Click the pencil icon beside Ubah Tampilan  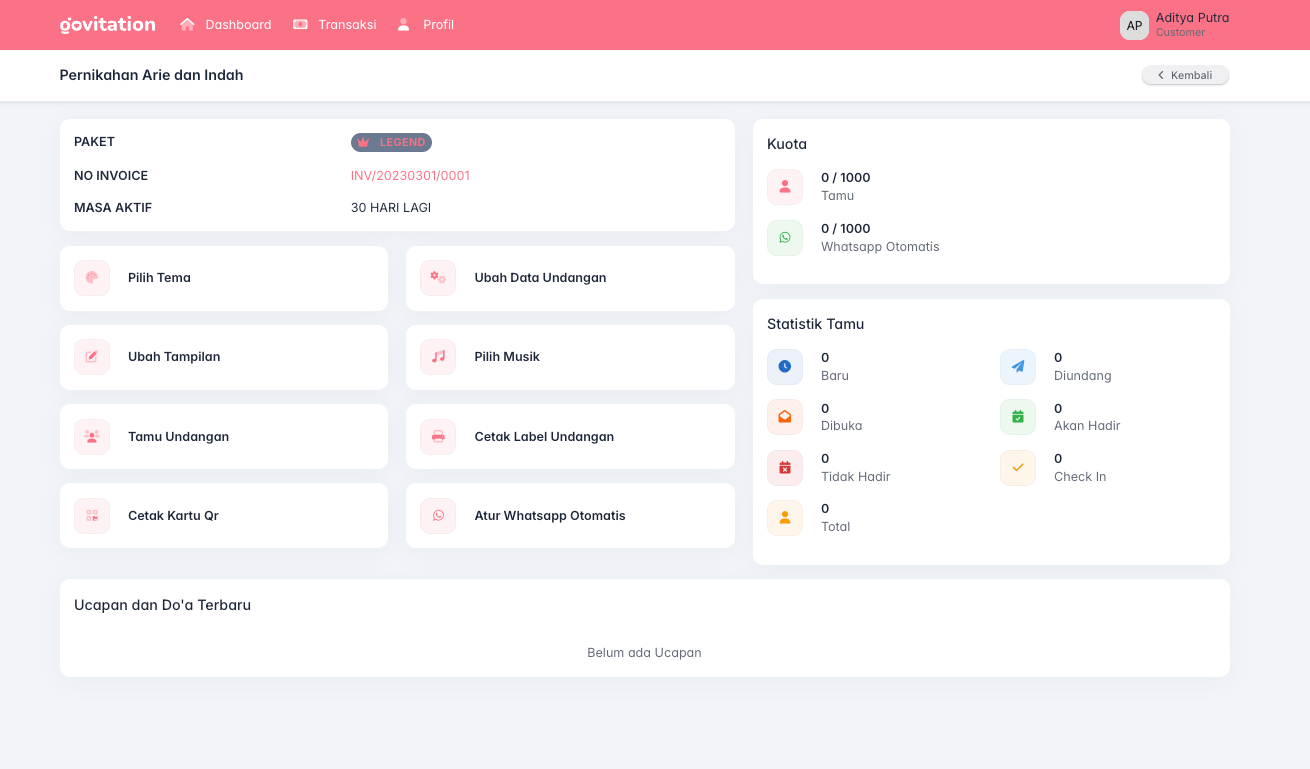[92, 357]
